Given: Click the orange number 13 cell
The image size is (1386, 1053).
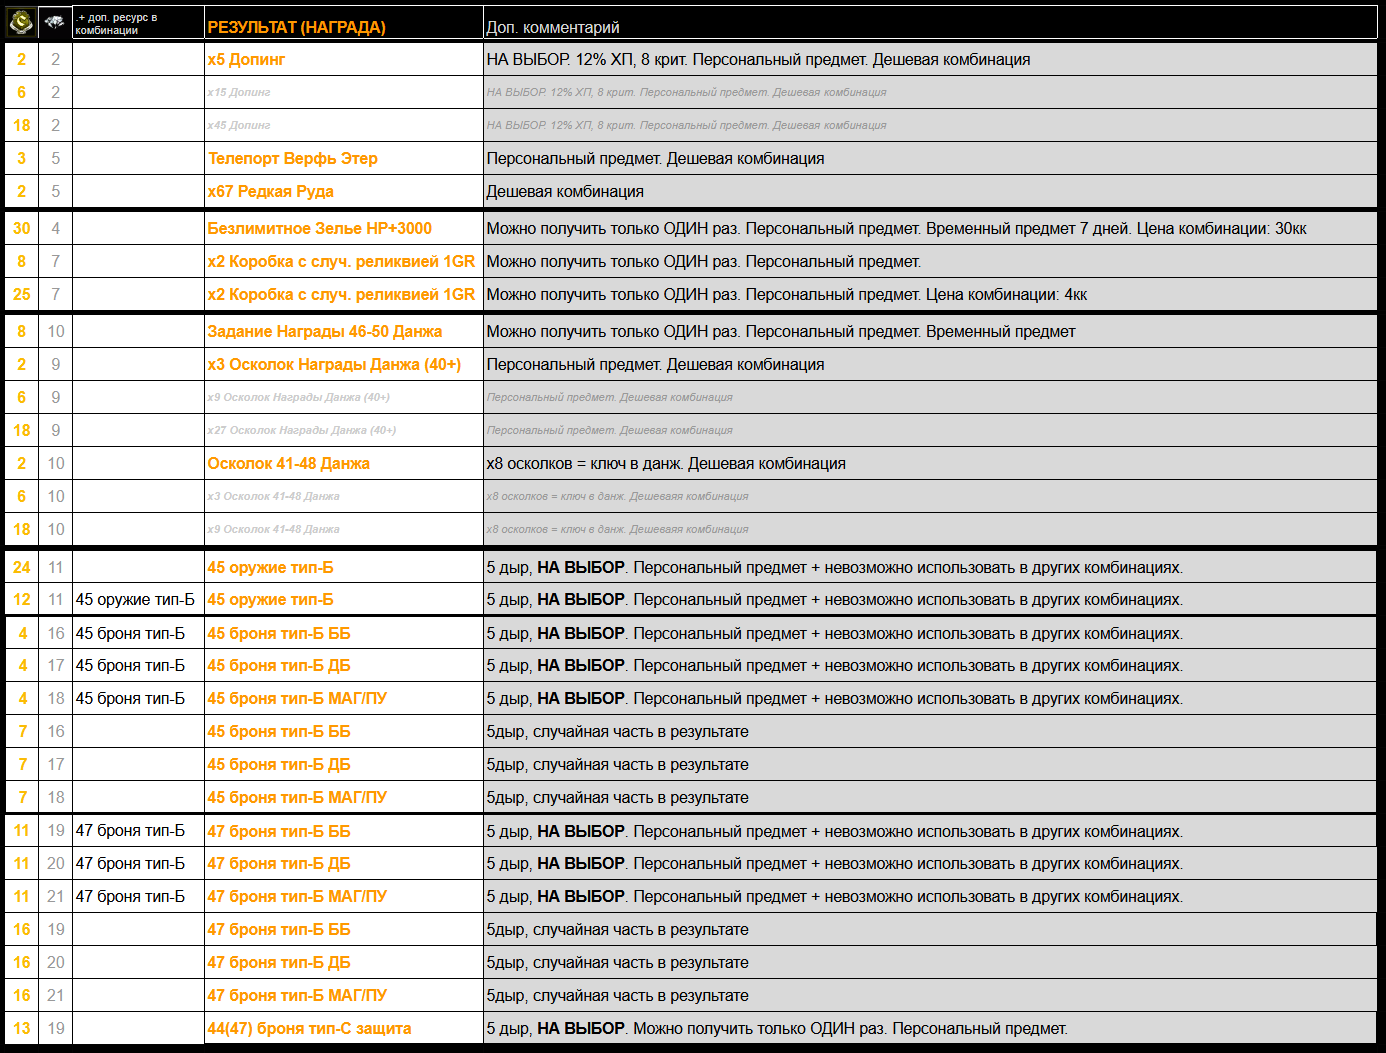Looking at the screenshot, I should click(x=22, y=1028).
